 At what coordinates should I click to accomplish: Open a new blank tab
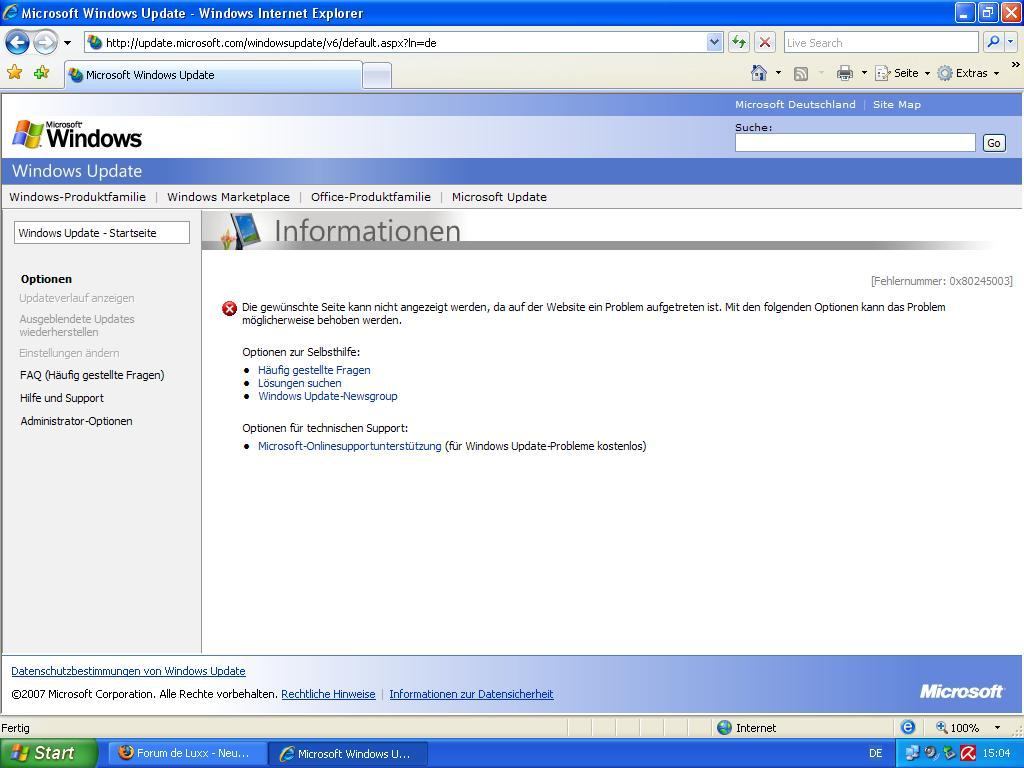pyautogui.click(x=377, y=76)
